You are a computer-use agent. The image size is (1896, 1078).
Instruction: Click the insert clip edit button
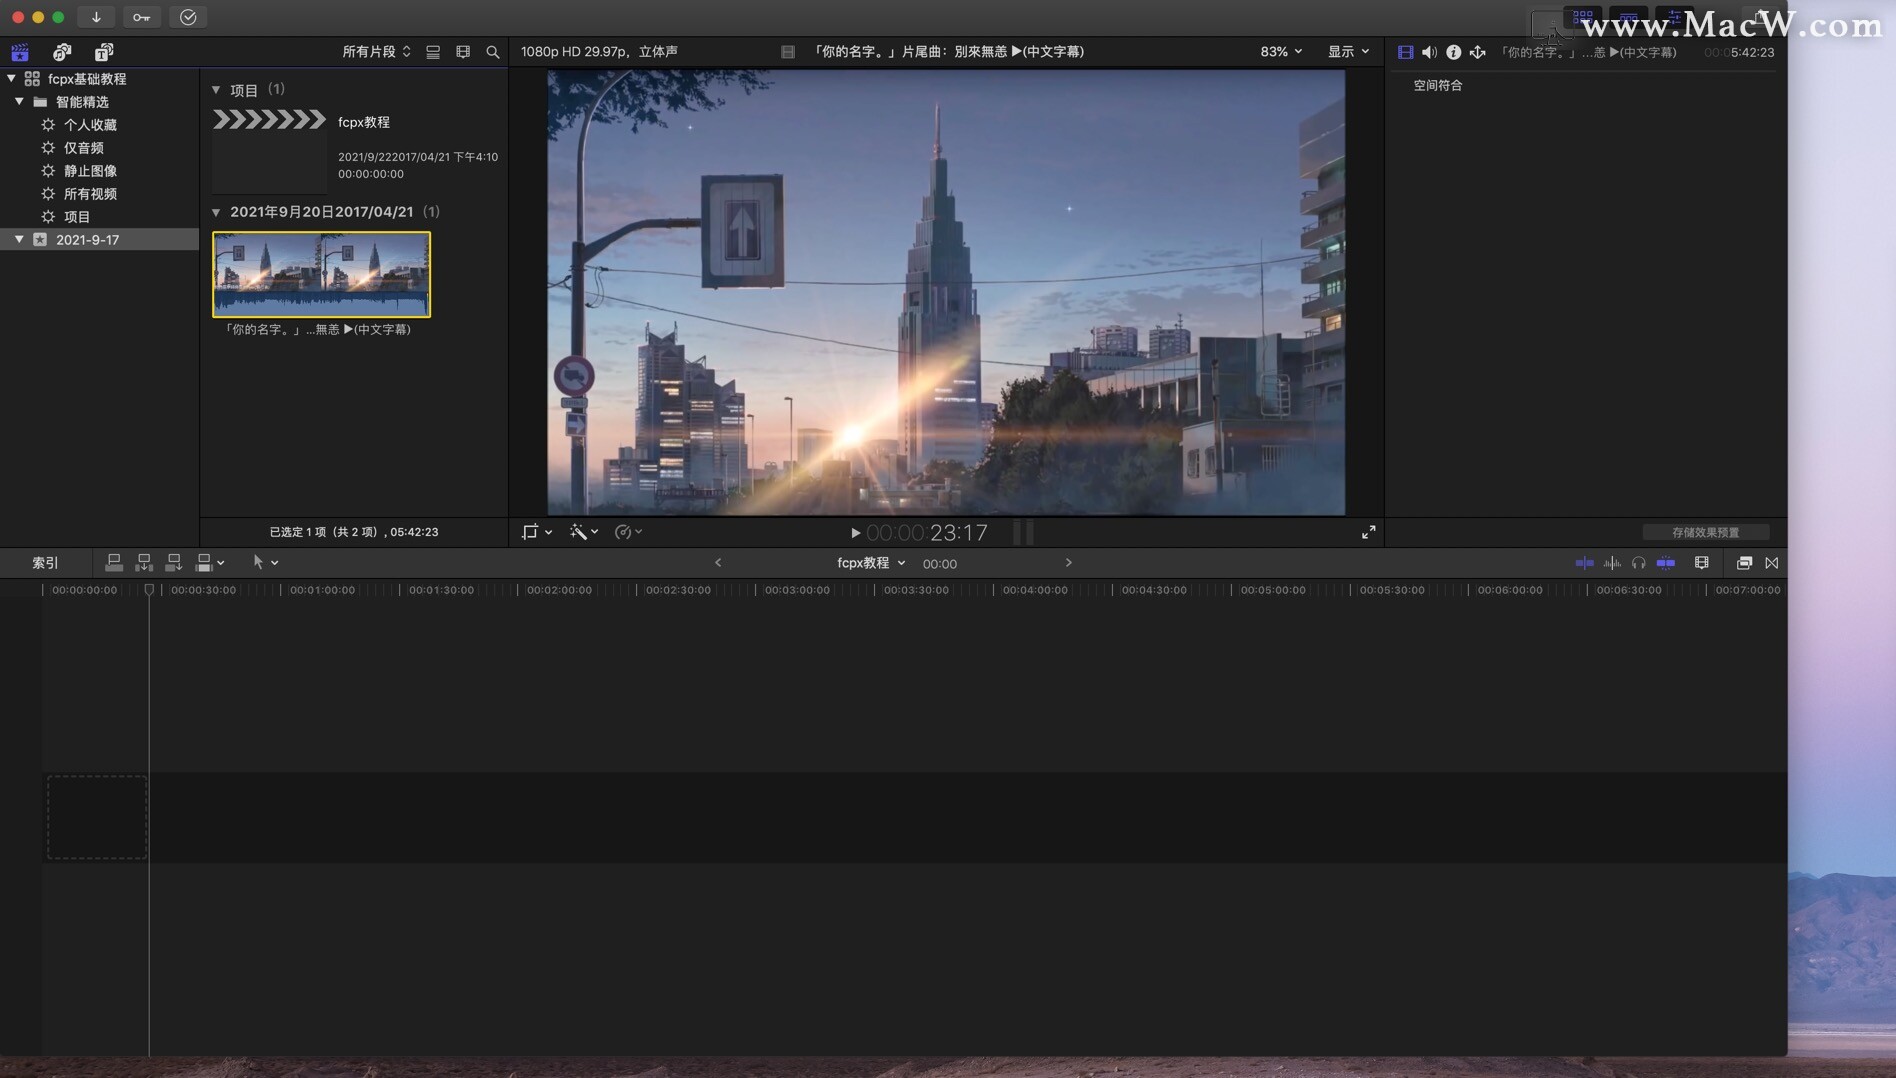(144, 563)
